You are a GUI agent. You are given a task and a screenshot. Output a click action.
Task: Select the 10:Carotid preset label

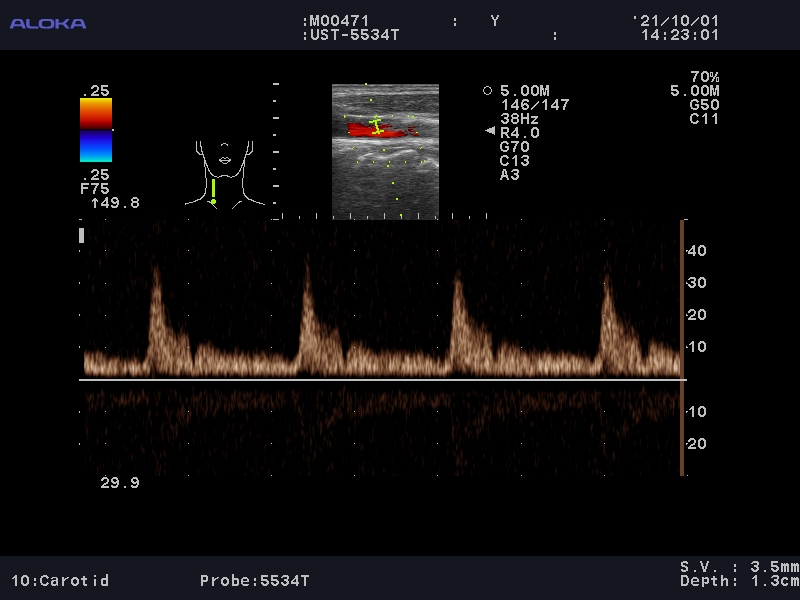[x=60, y=580]
